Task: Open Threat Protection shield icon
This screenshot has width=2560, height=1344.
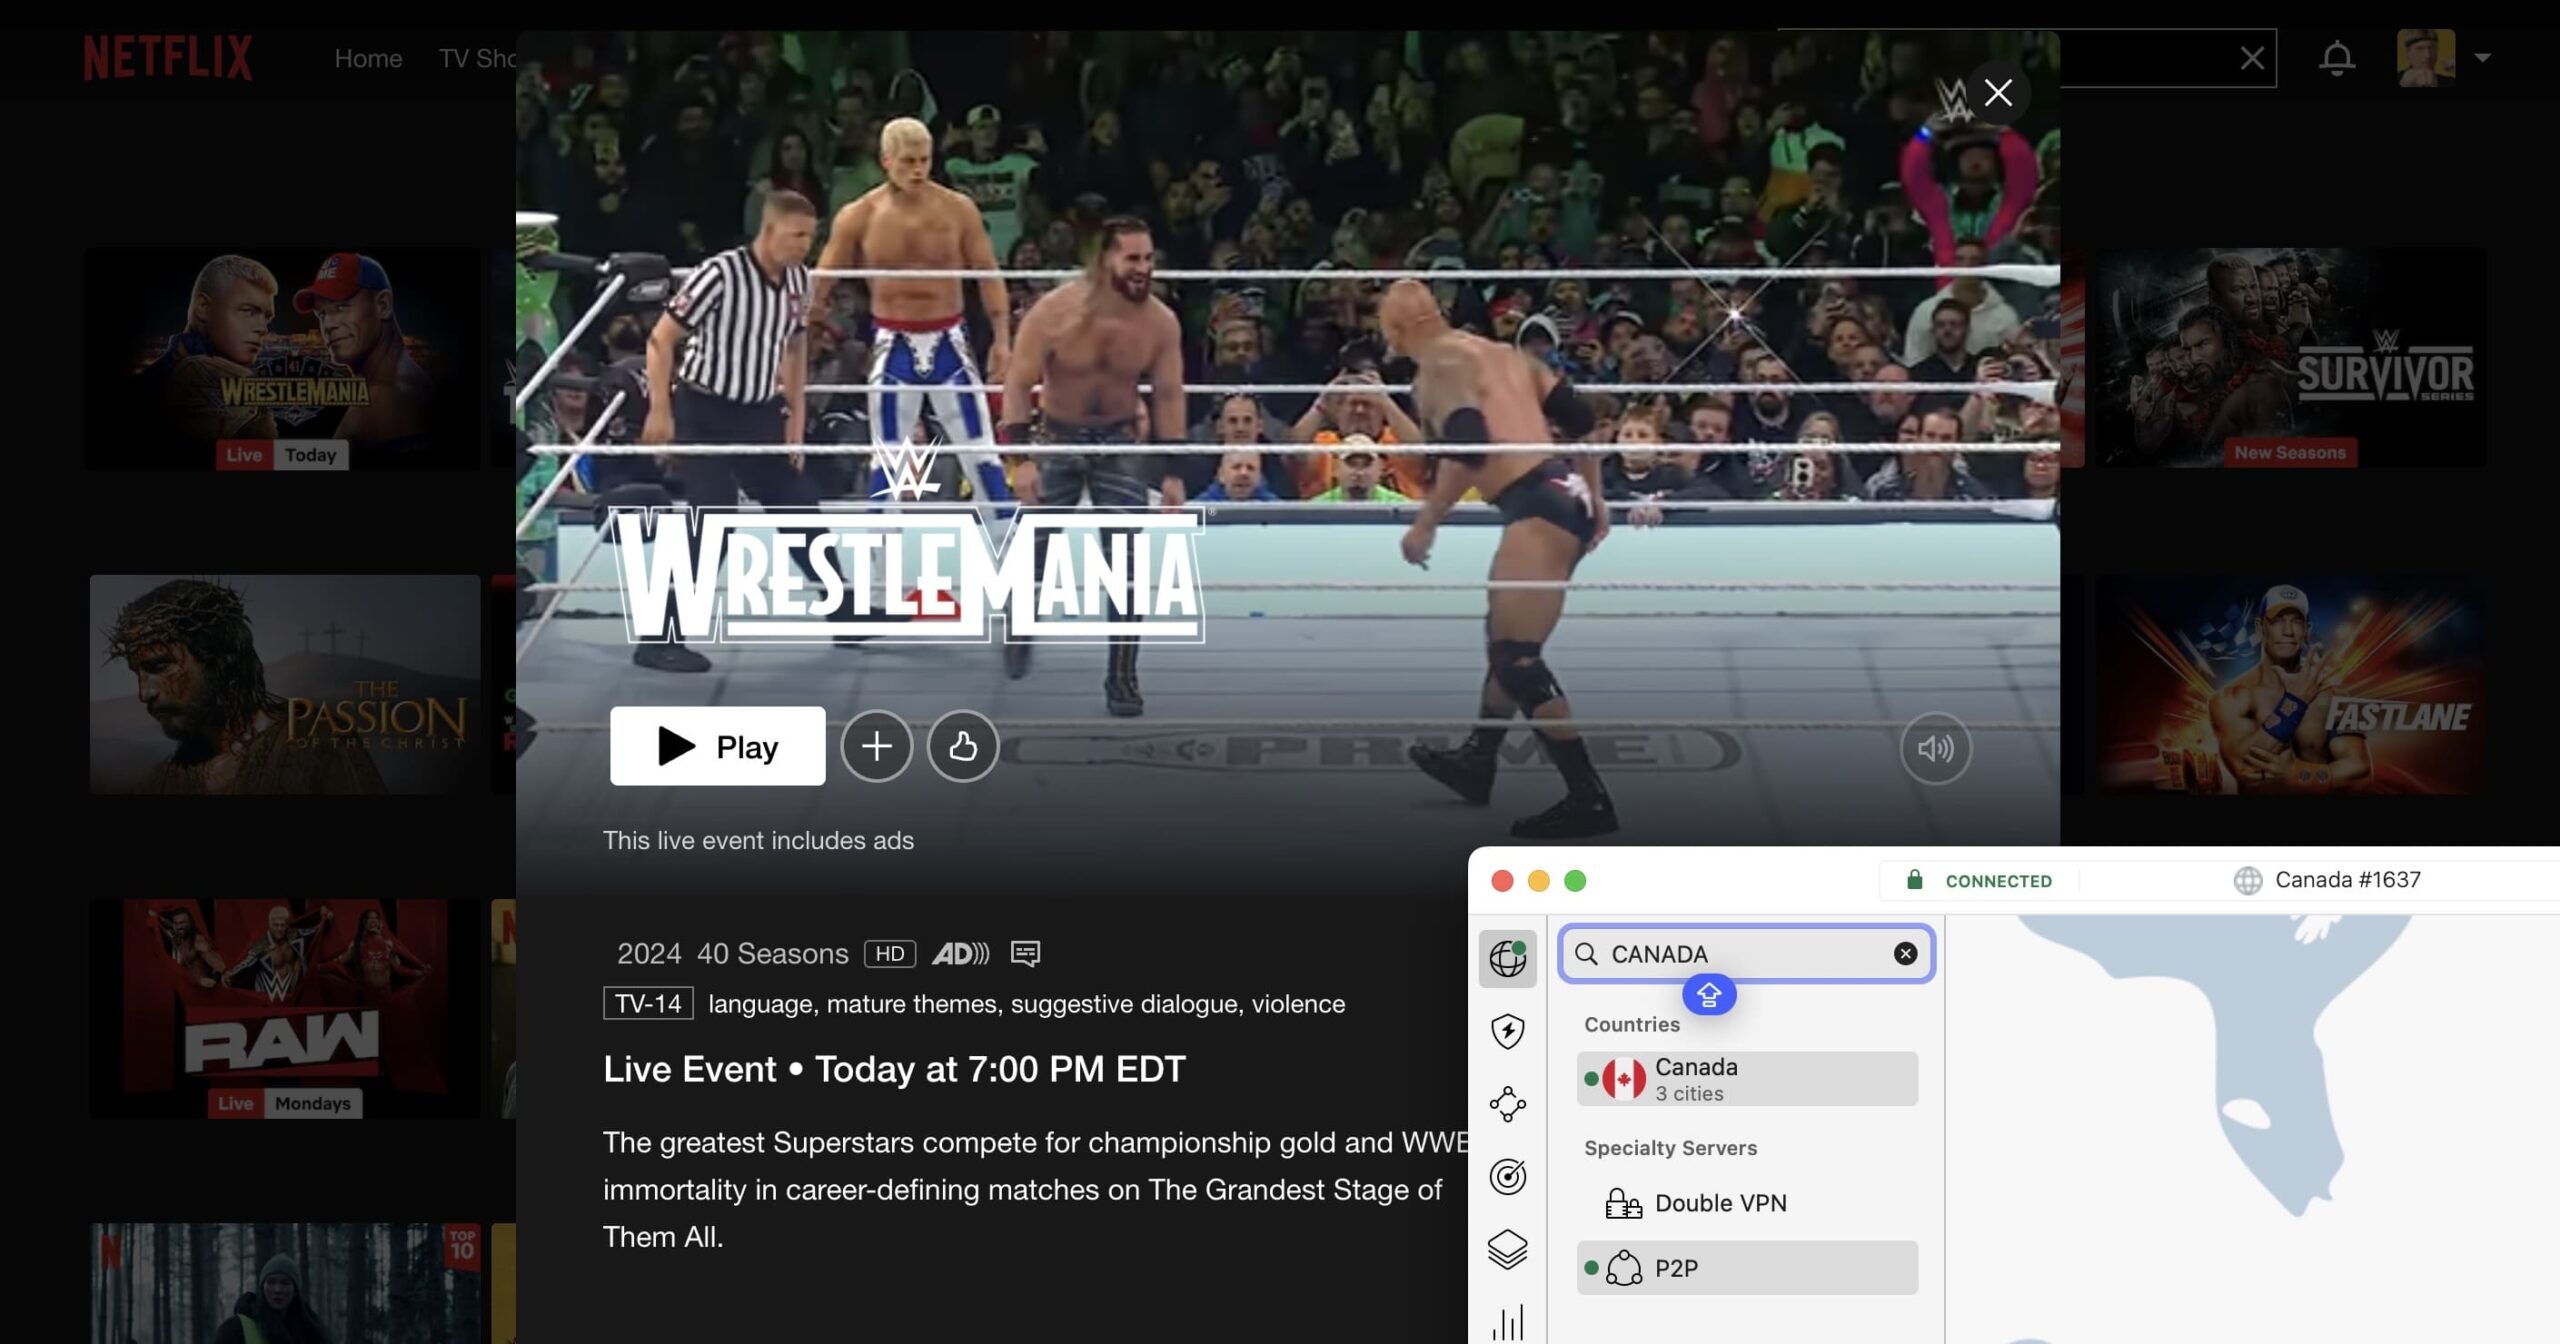Action: pos(1508,1032)
